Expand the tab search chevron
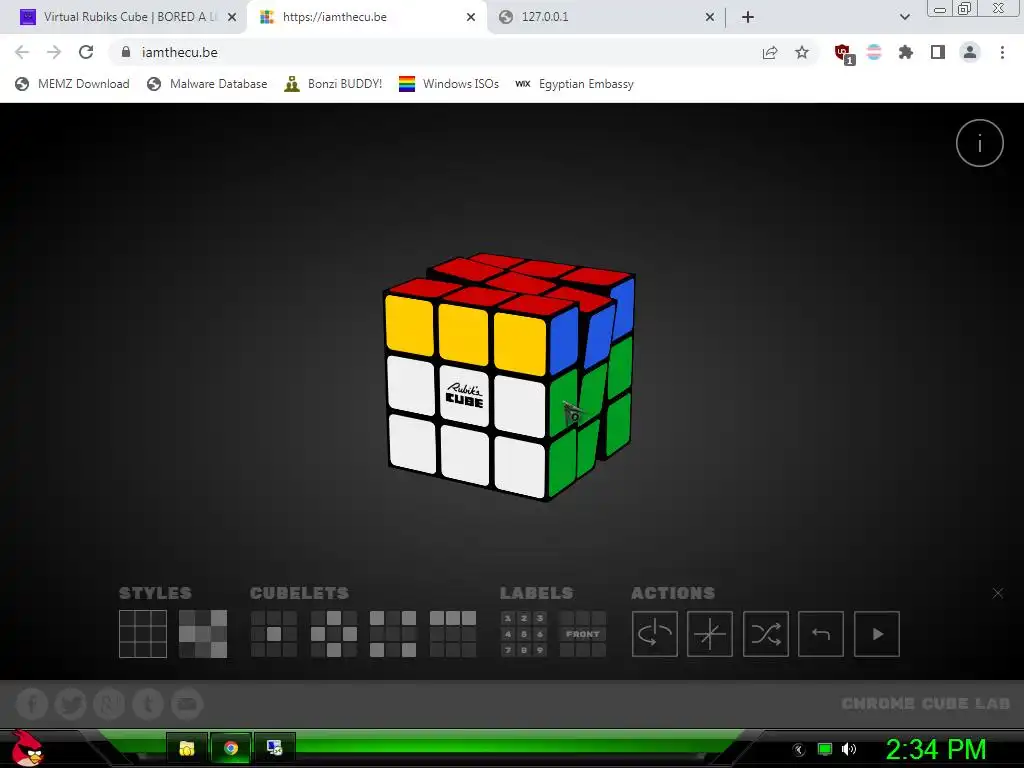Viewport: 1024px width, 768px height. [x=904, y=17]
